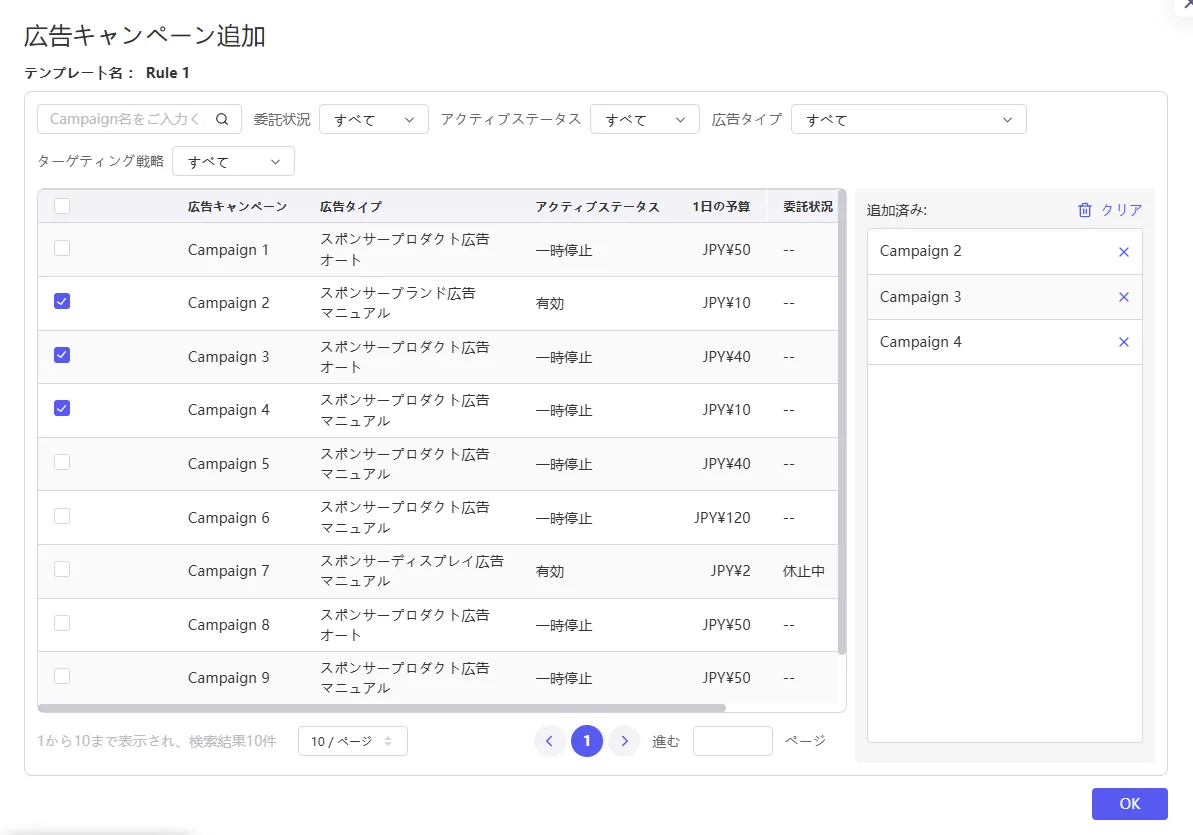Click Campaign 9 name in table

click(x=228, y=677)
